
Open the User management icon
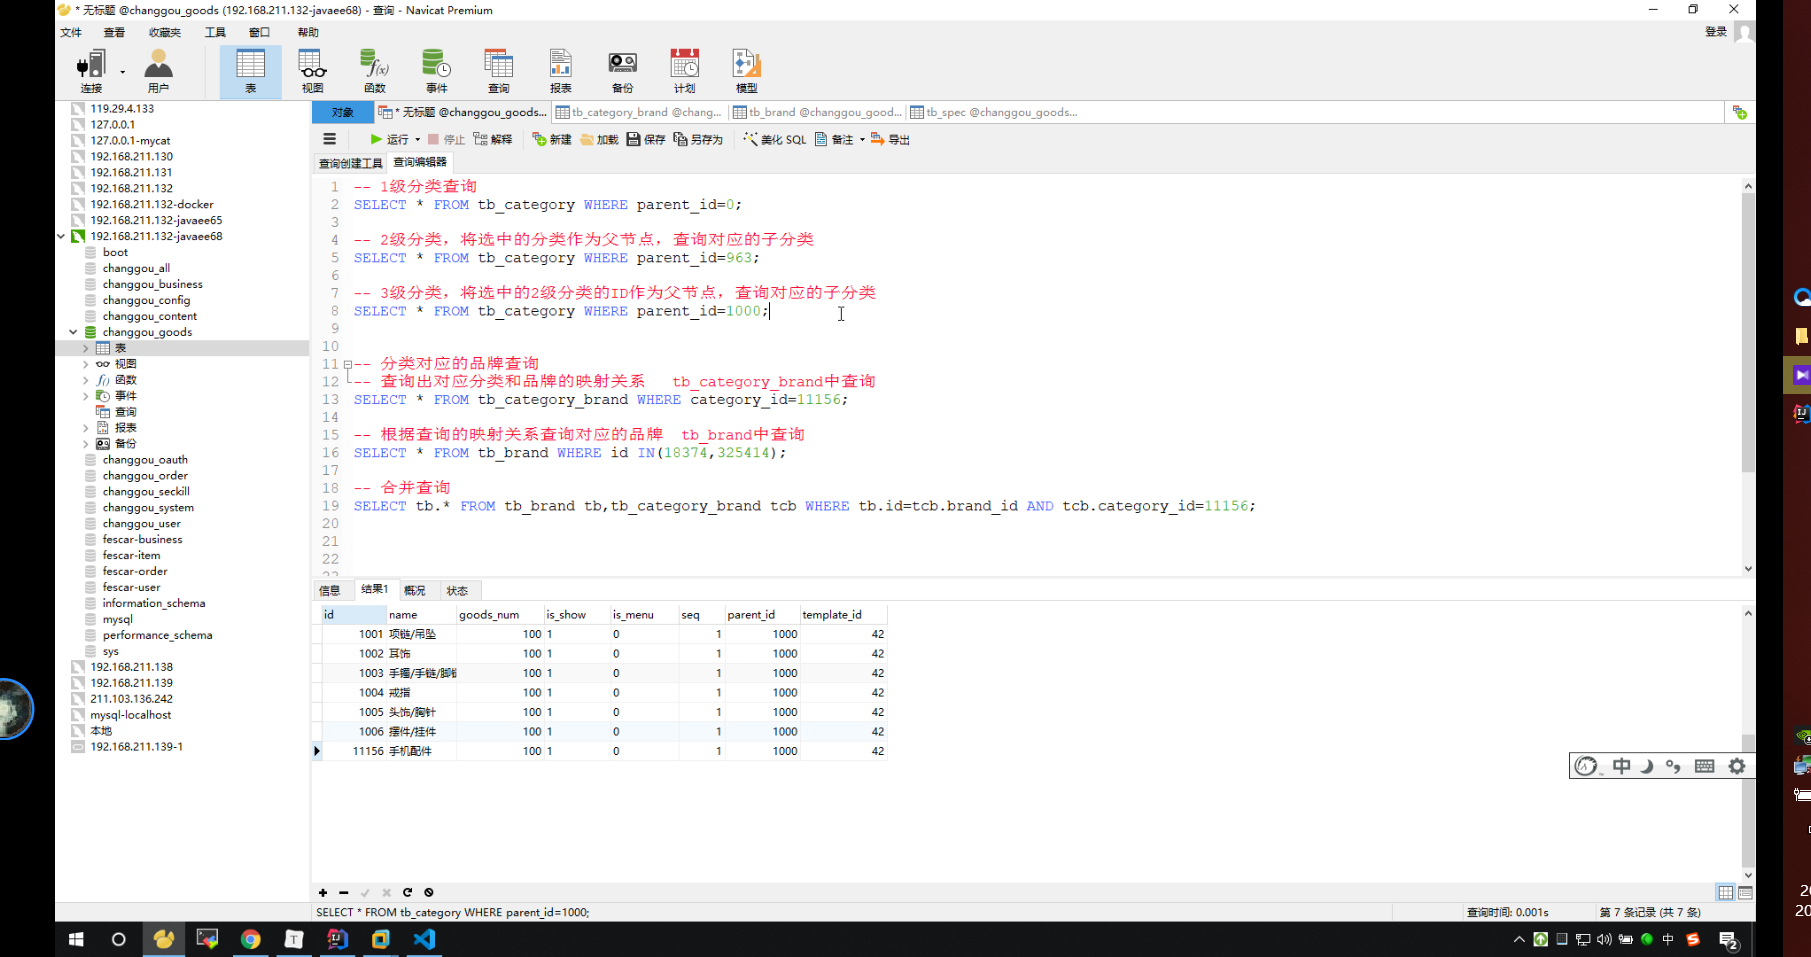tap(158, 71)
